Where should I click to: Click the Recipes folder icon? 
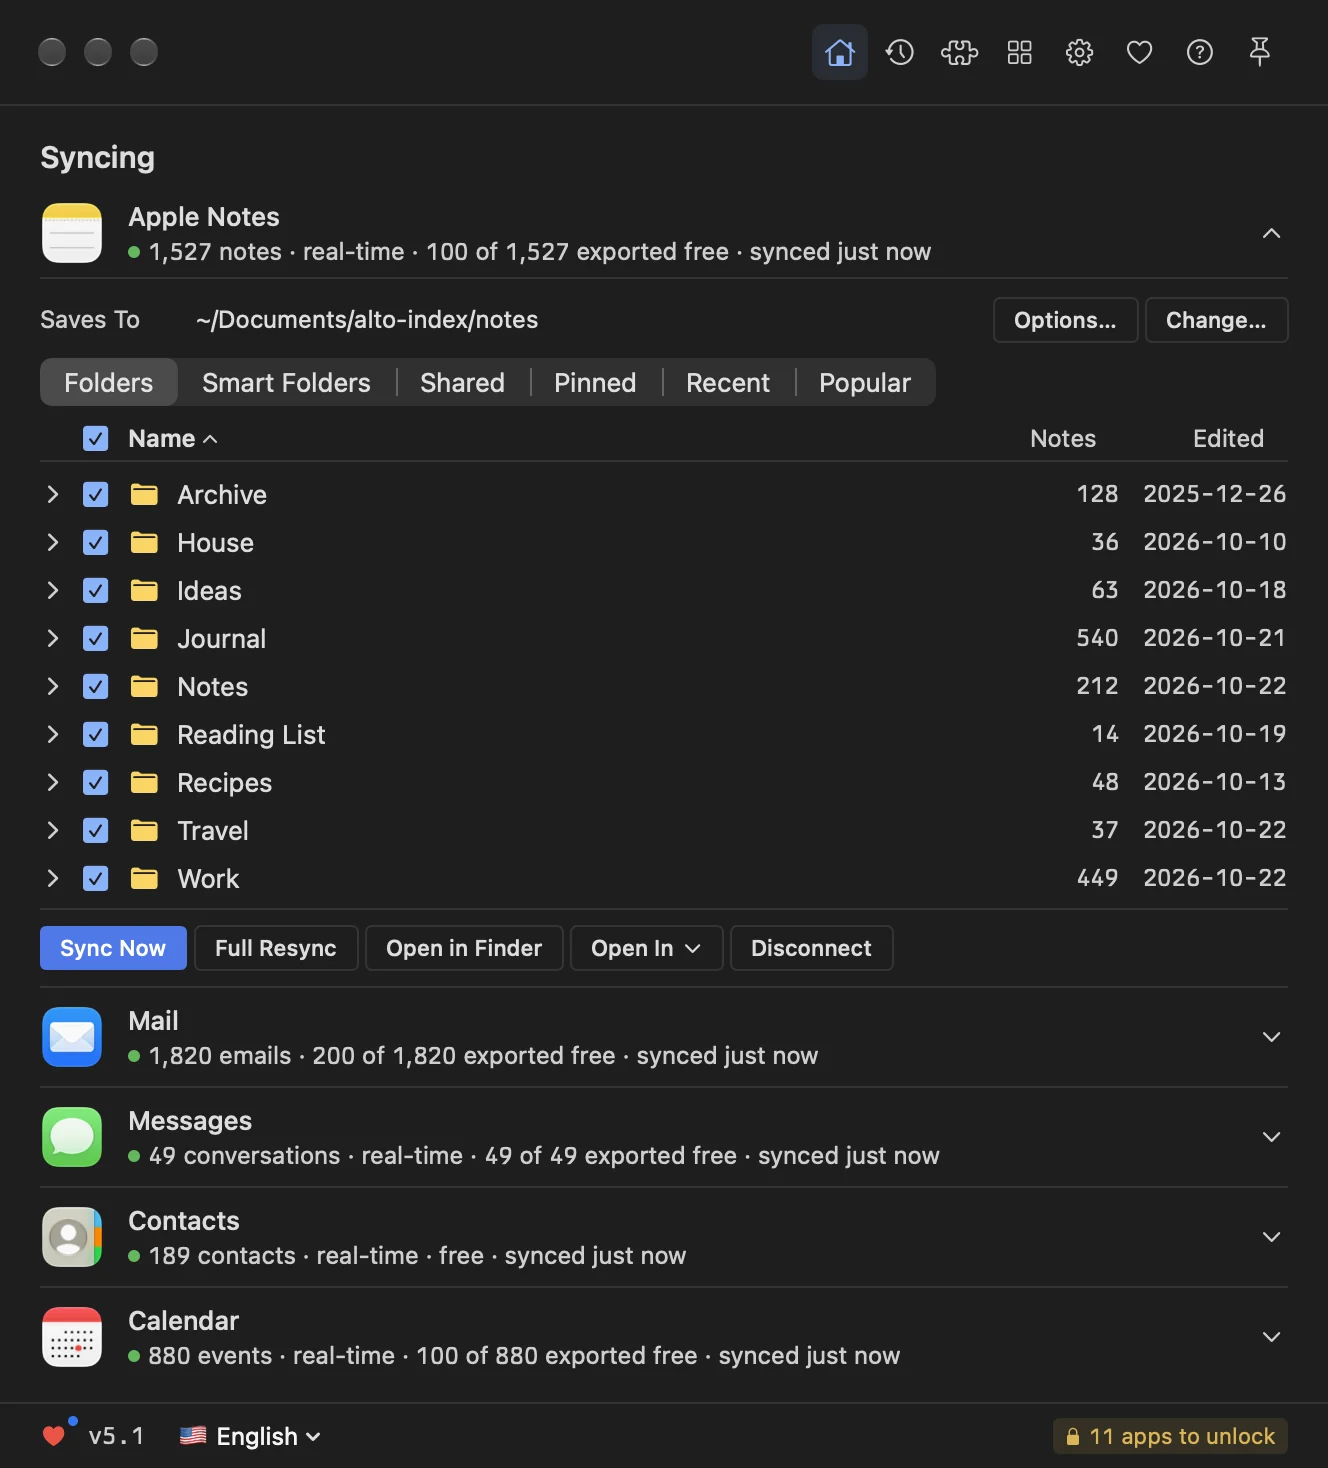coord(144,782)
